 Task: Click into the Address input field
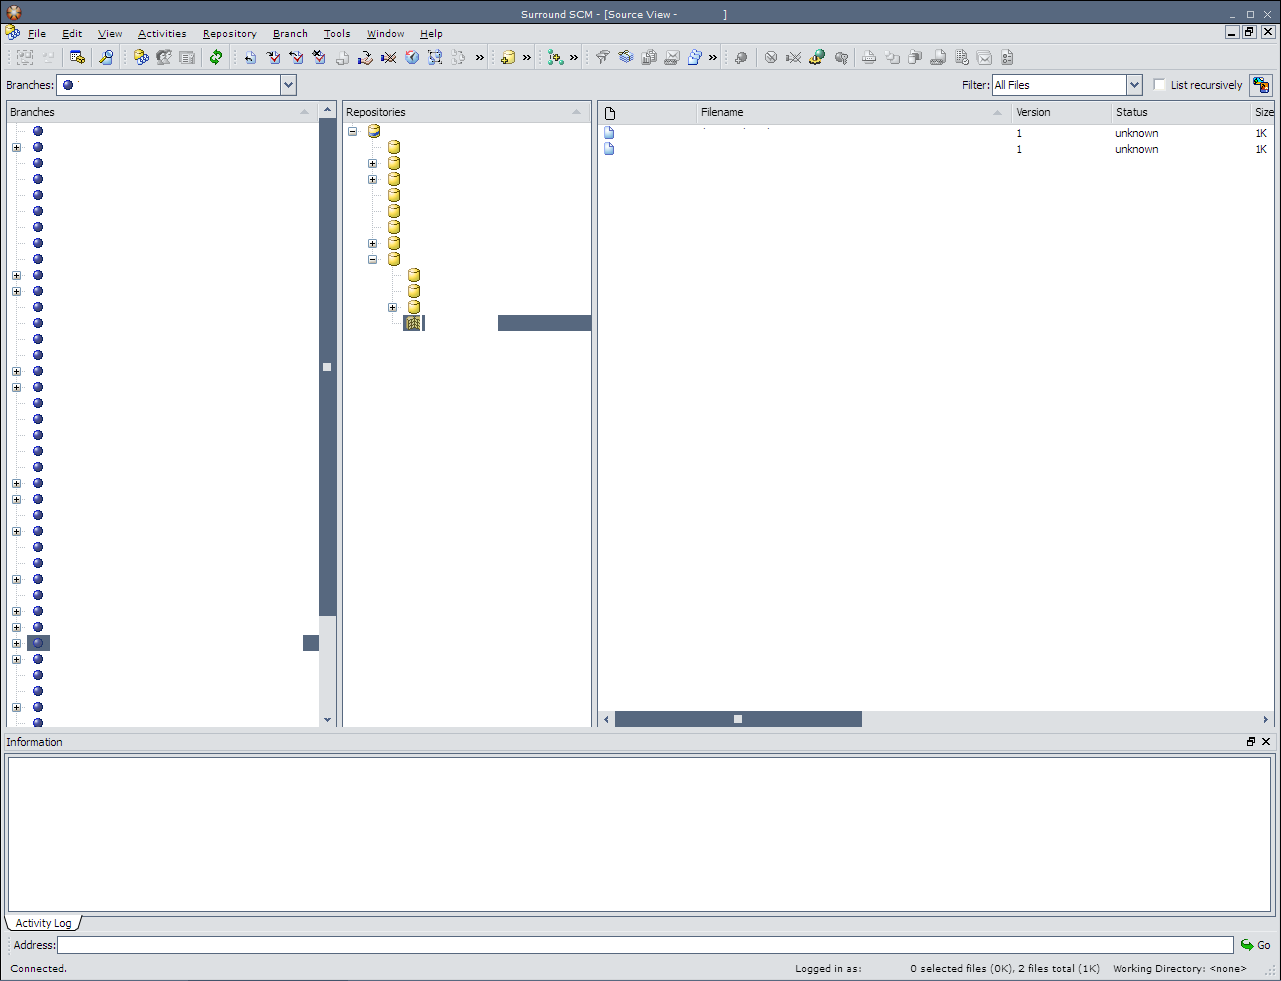click(645, 945)
